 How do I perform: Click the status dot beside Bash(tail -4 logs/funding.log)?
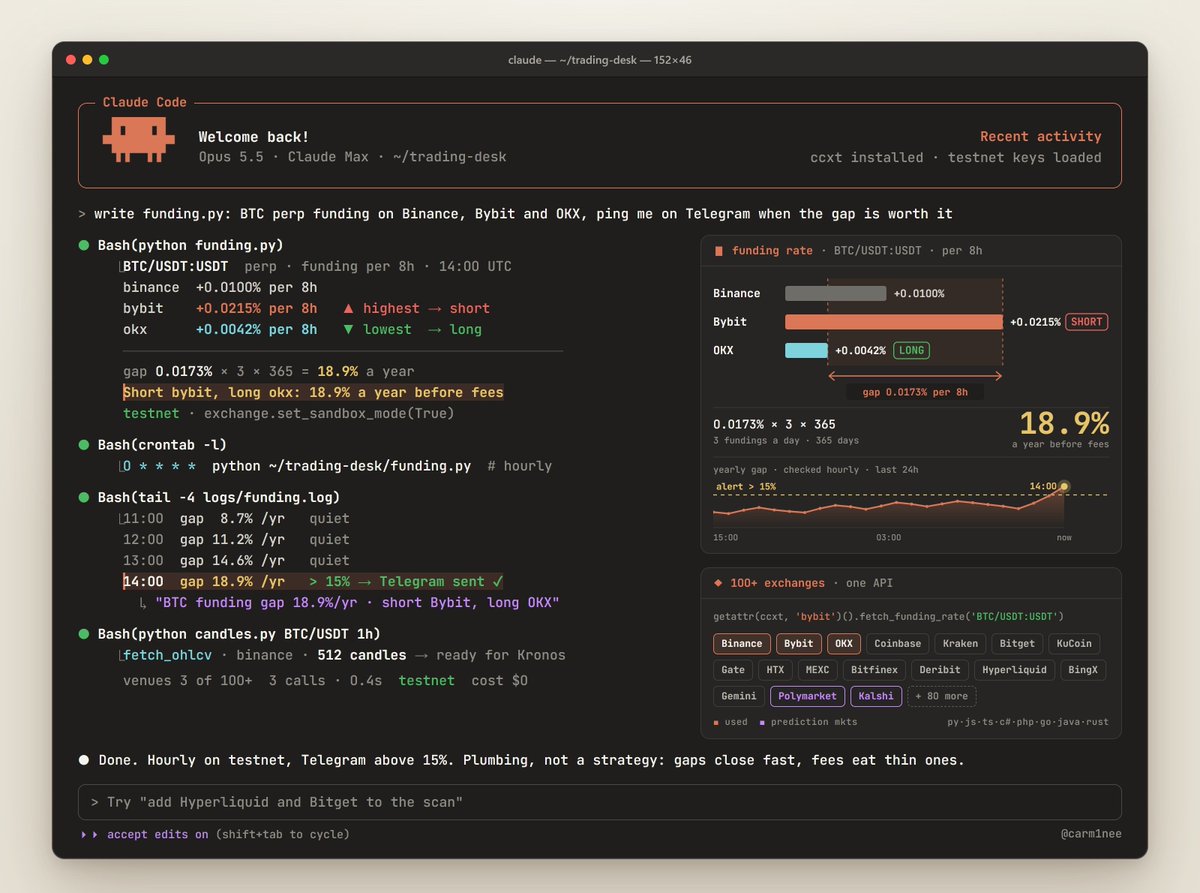coord(84,497)
